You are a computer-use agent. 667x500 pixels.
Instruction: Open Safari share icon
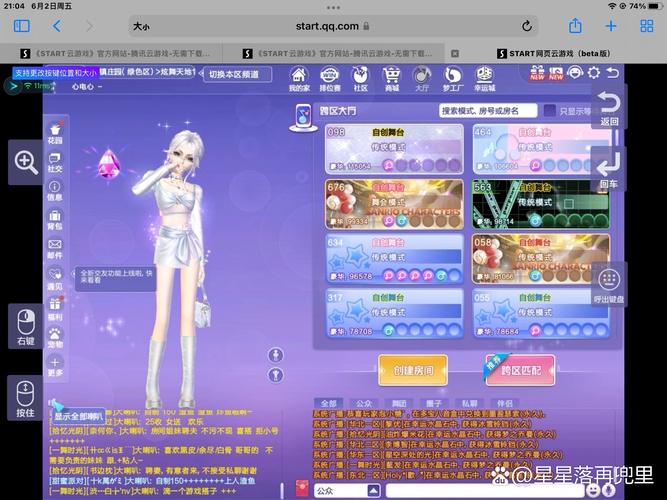(x=575, y=26)
